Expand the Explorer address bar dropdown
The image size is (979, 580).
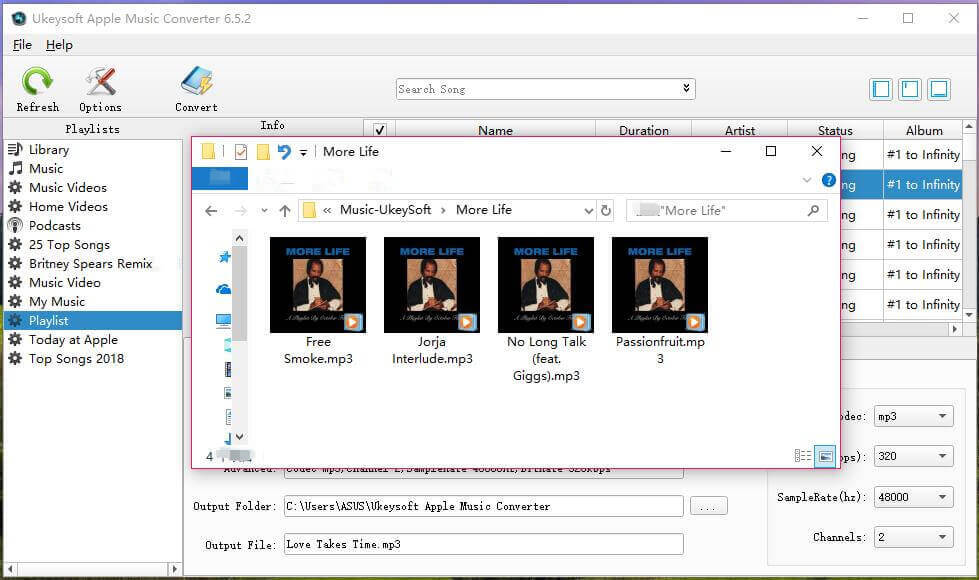coord(588,211)
